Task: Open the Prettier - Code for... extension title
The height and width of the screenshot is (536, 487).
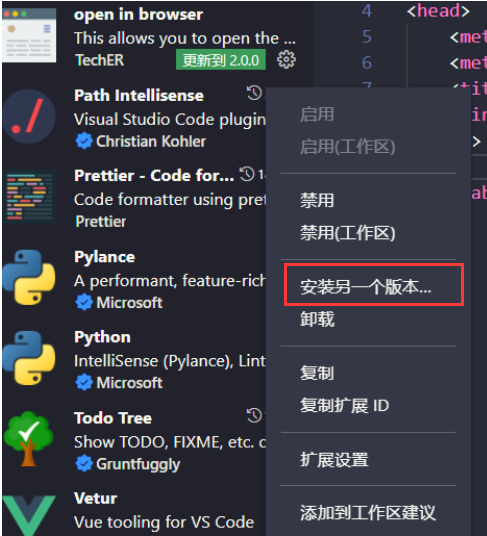Action: click(x=154, y=176)
